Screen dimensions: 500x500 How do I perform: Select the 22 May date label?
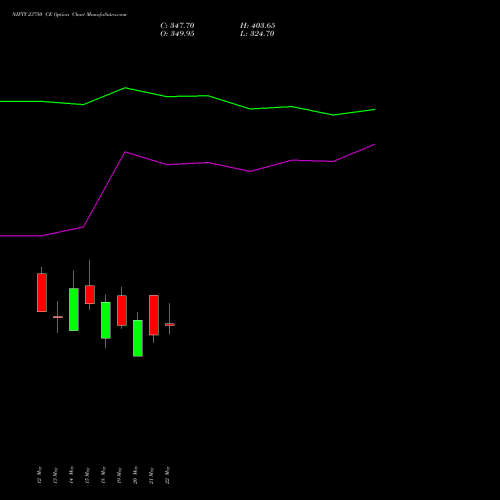[x=167, y=475]
